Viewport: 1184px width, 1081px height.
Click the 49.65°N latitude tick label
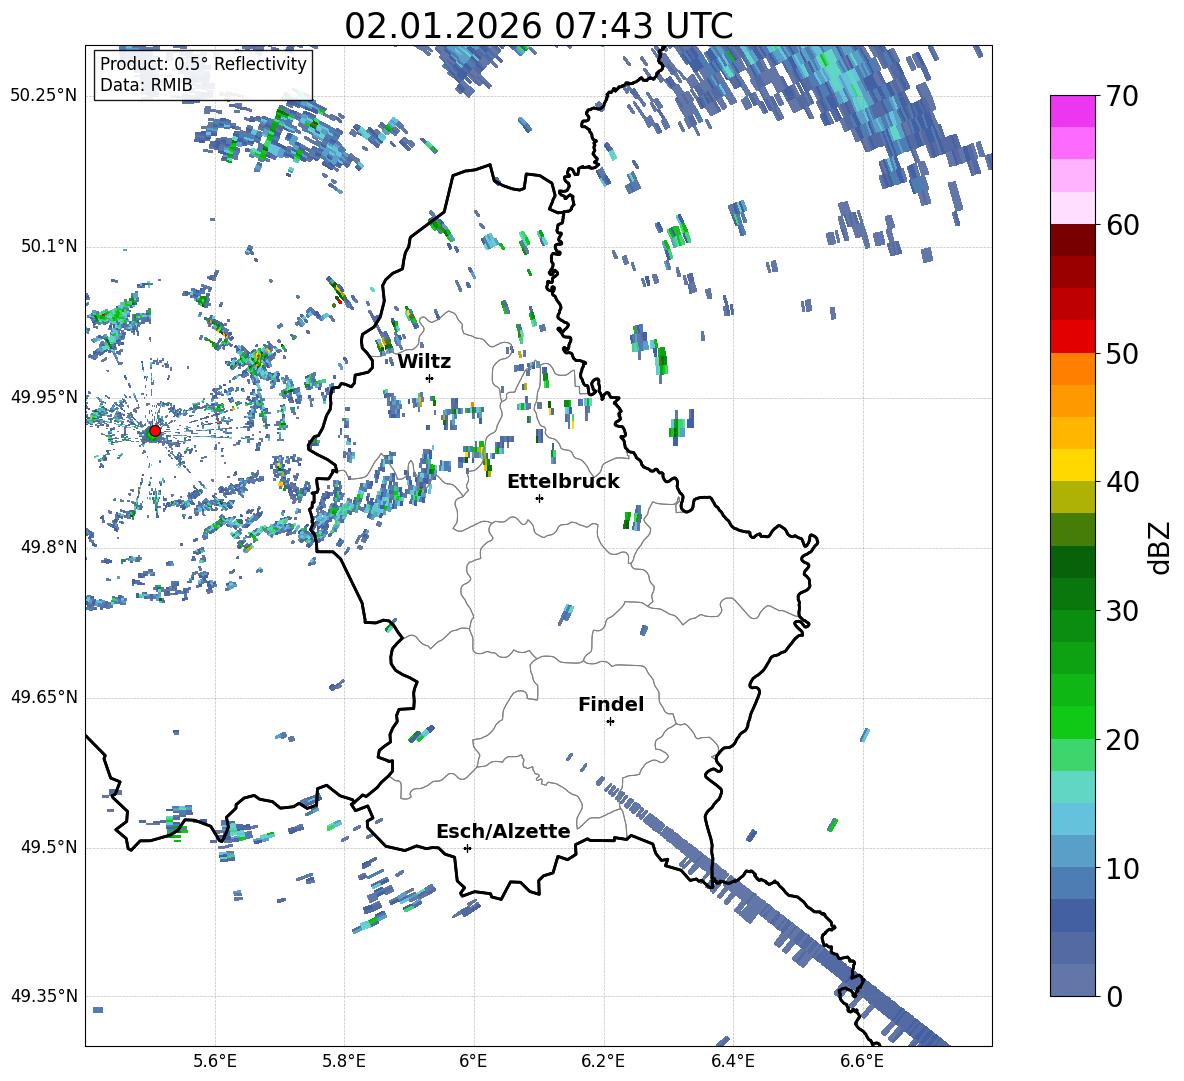click(44, 698)
